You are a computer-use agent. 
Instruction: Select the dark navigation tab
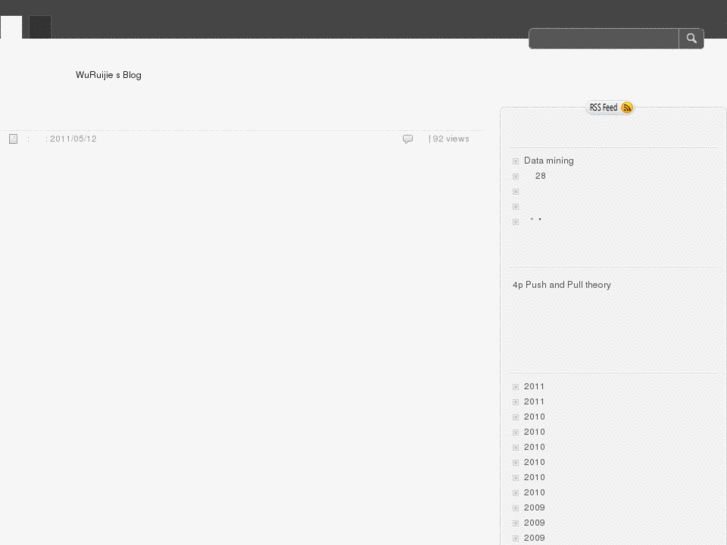coord(40,27)
